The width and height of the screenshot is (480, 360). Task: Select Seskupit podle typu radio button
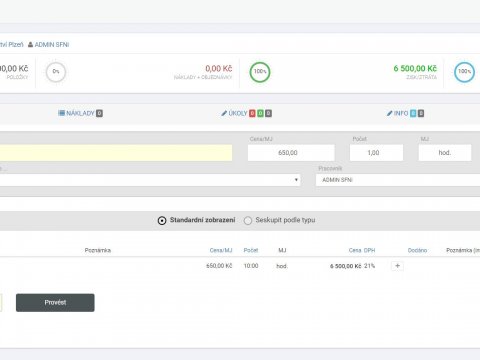pos(248,220)
